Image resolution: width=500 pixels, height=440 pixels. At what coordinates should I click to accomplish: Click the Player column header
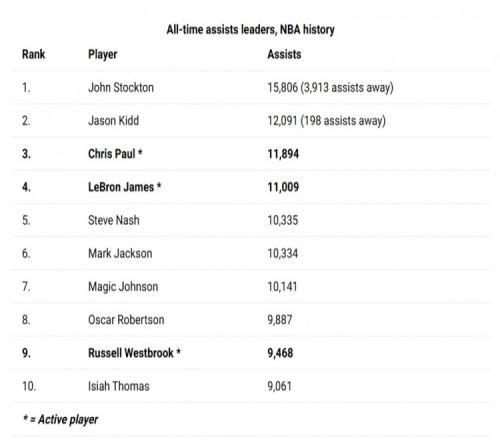point(103,54)
